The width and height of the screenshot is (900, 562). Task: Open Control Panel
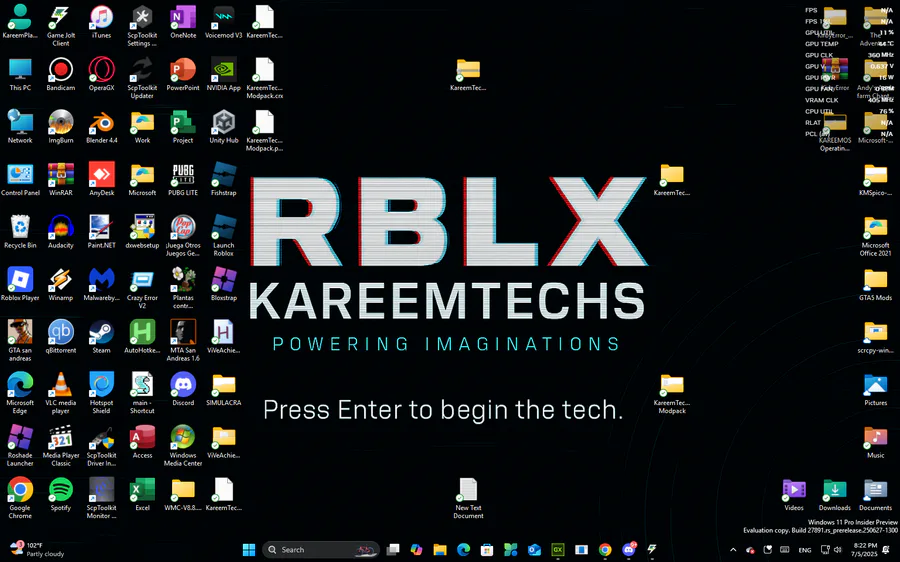(20, 180)
